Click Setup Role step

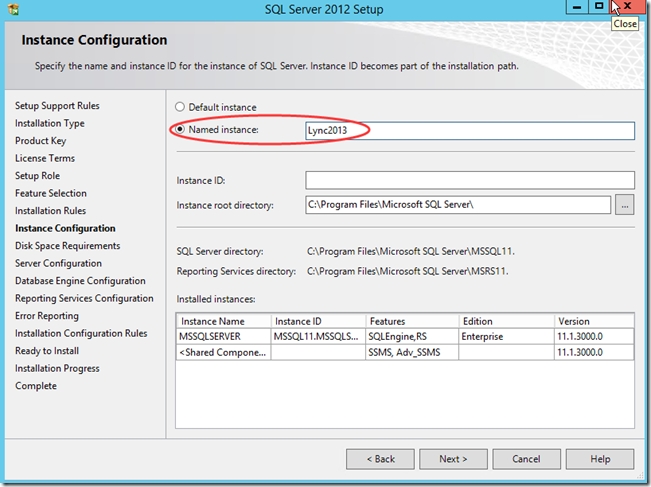pyautogui.click(x=37, y=176)
